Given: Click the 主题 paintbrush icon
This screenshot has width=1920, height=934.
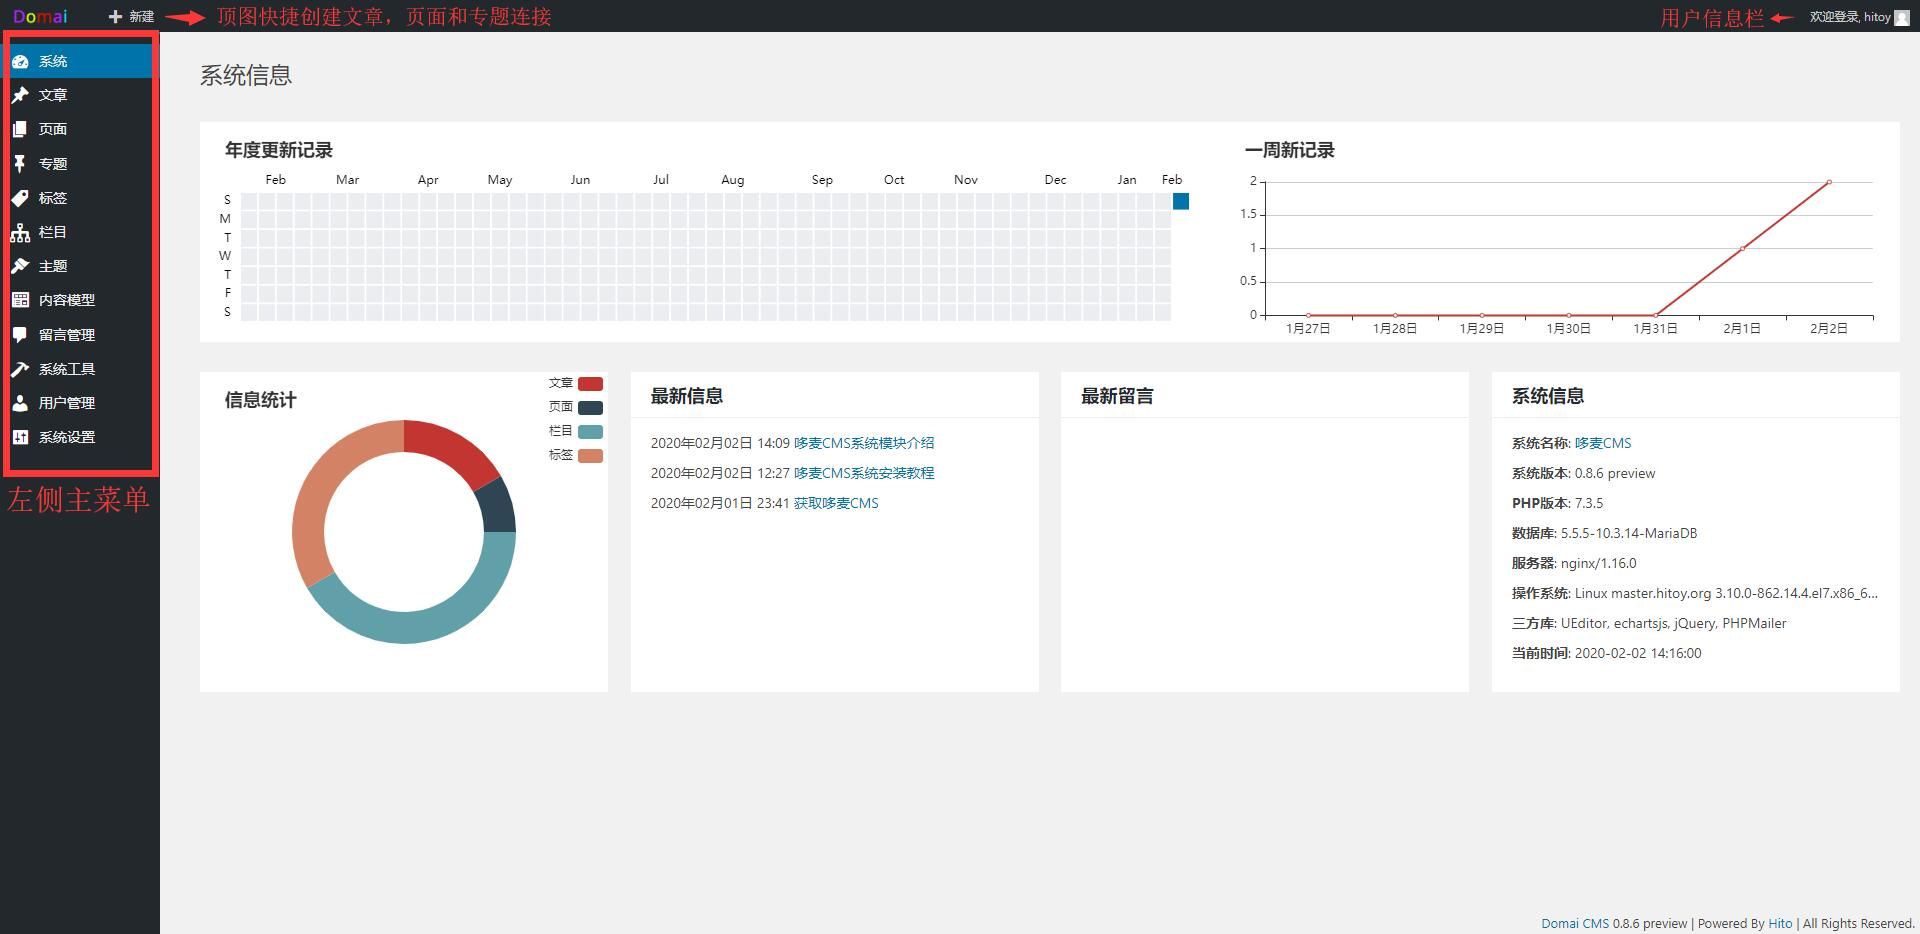Looking at the screenshot, I should coord(20,266).
